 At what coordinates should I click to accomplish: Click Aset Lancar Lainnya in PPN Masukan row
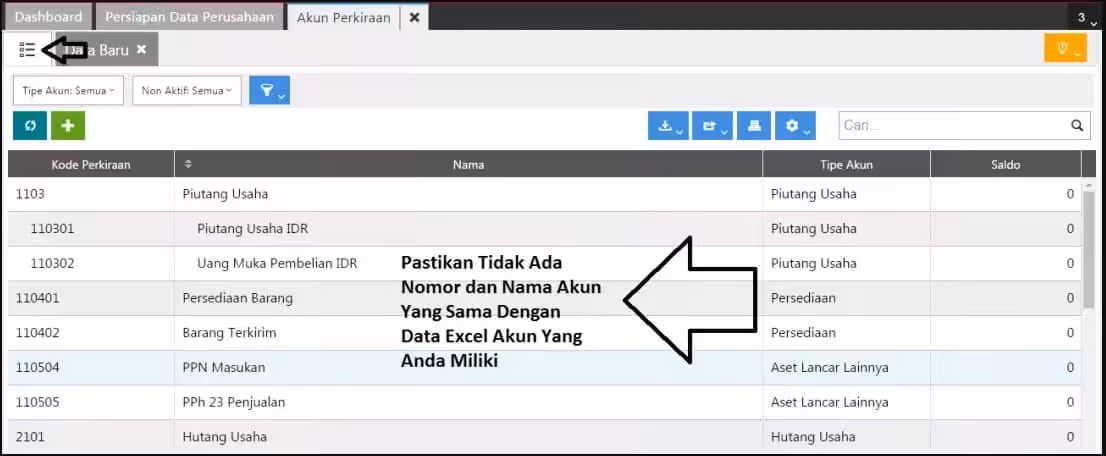[830, 367]
